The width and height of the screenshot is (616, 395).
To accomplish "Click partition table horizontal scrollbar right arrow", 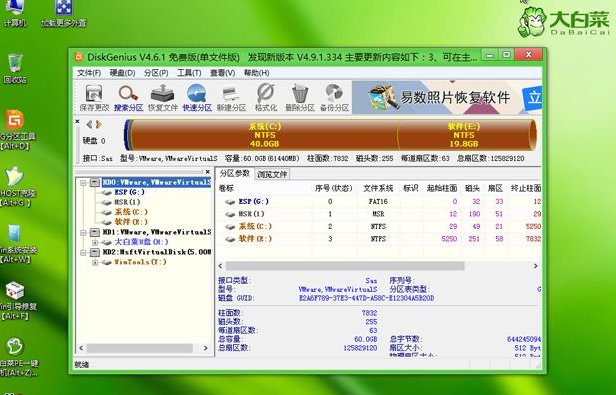I will 535,266.
